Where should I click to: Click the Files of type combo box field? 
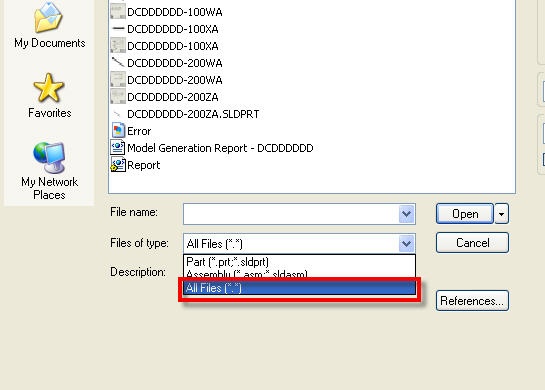(x=299, y=243)
